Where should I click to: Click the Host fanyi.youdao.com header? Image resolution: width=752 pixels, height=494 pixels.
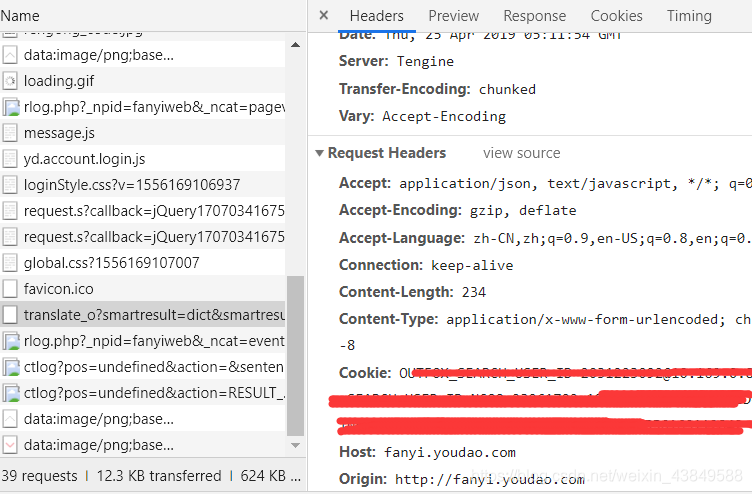coord(427,452)
